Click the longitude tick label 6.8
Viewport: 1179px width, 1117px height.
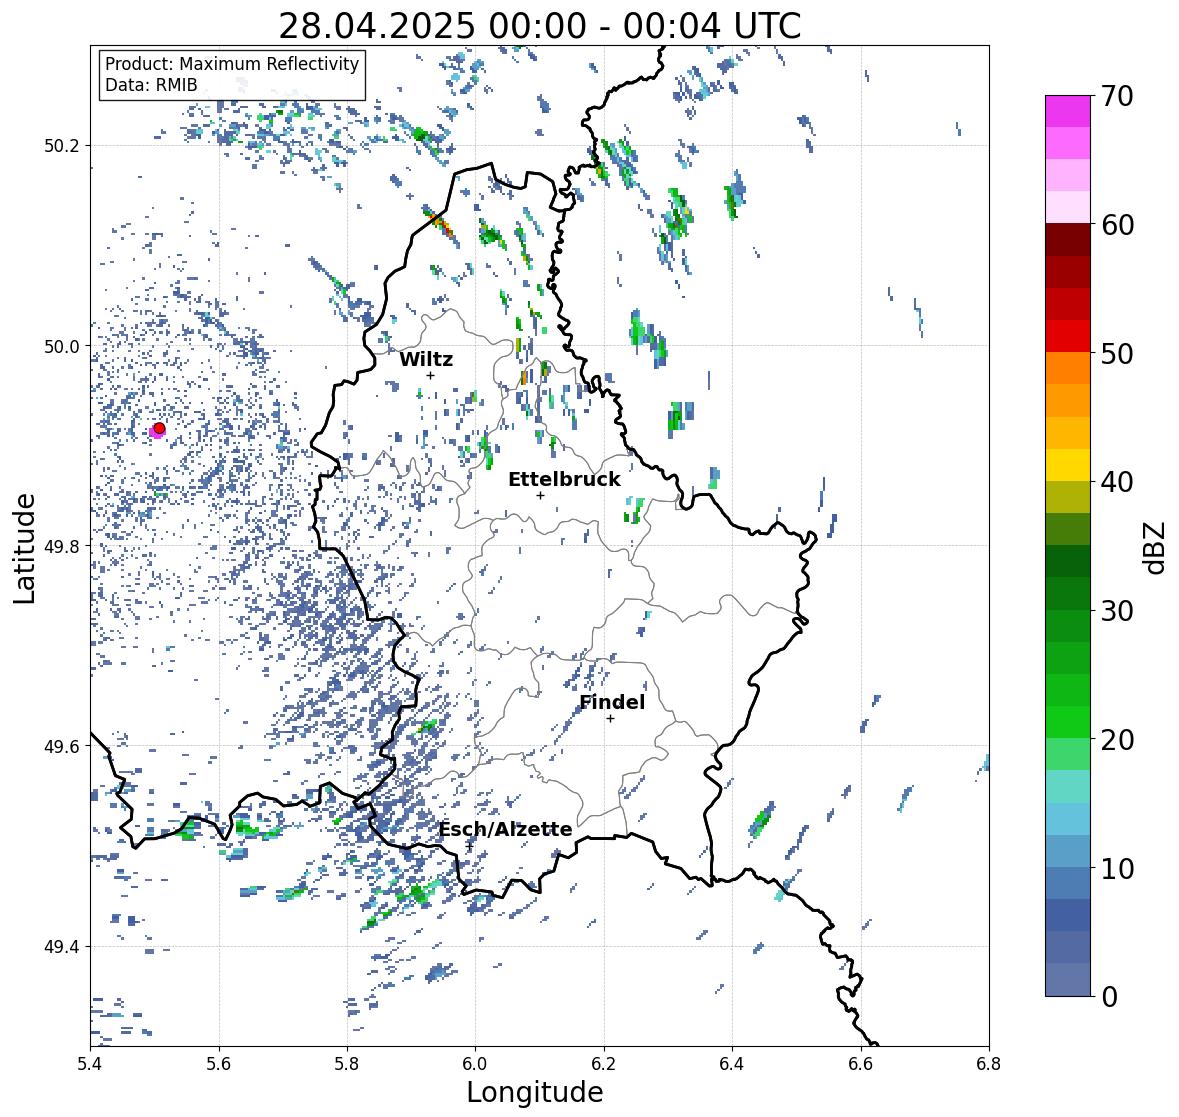[x=989, y=1064]
